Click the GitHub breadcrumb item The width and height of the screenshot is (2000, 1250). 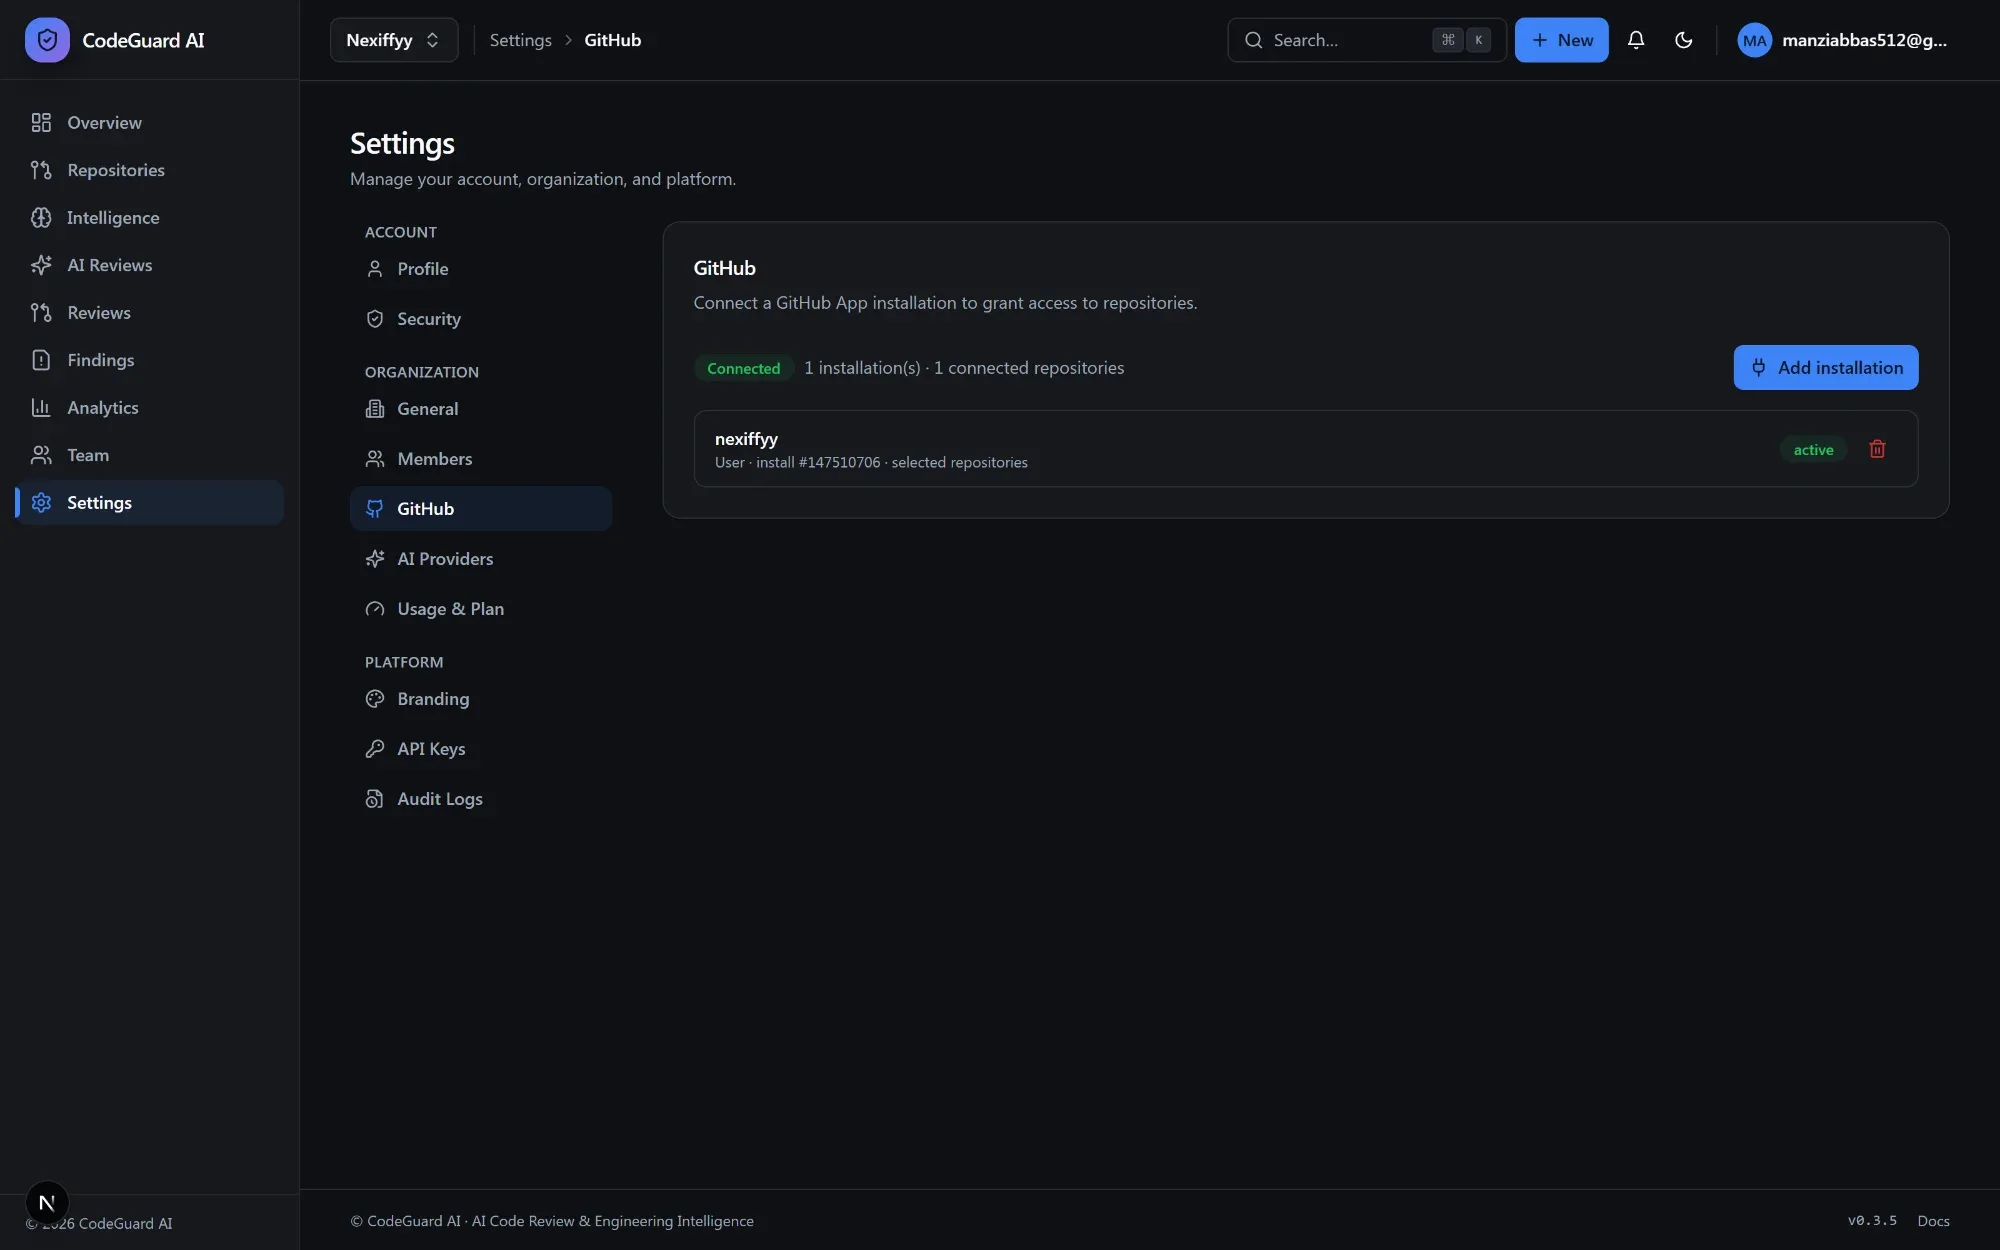tap(613, 40)
